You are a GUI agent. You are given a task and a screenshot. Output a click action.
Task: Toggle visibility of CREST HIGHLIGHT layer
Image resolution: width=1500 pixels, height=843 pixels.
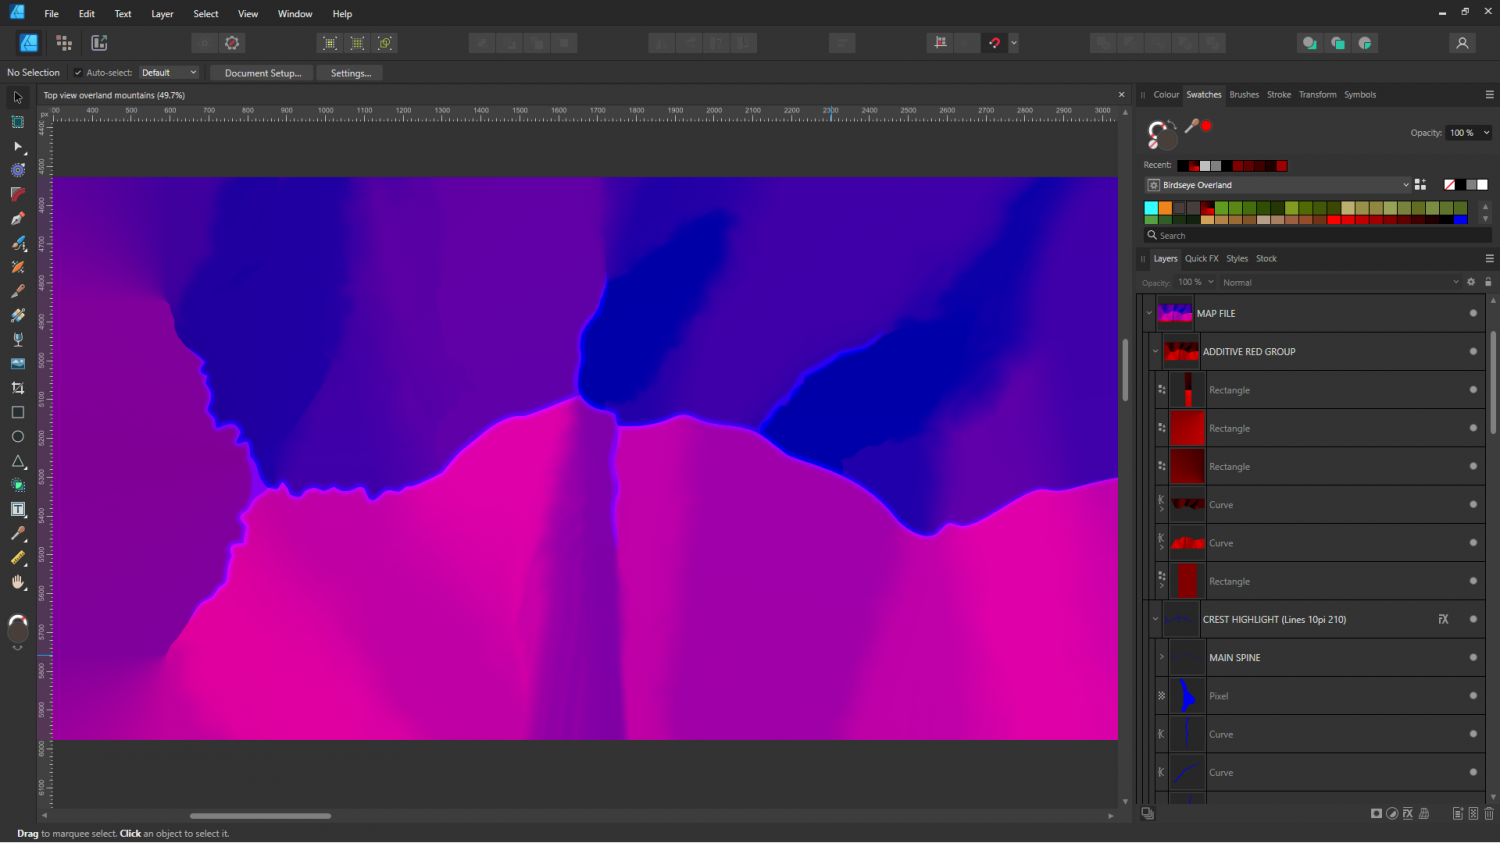coord(1473,619)
